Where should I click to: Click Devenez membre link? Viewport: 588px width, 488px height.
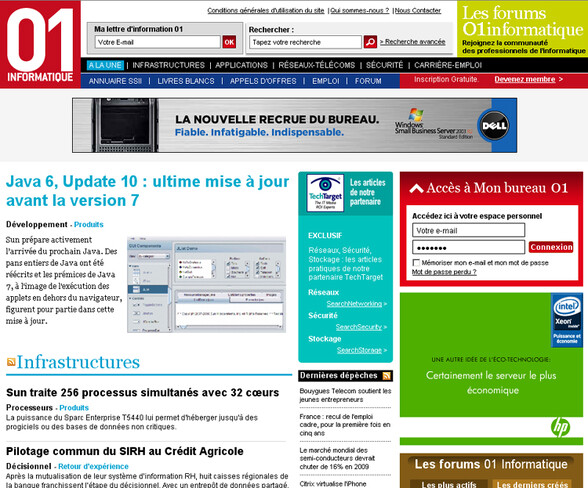(525, 79)
